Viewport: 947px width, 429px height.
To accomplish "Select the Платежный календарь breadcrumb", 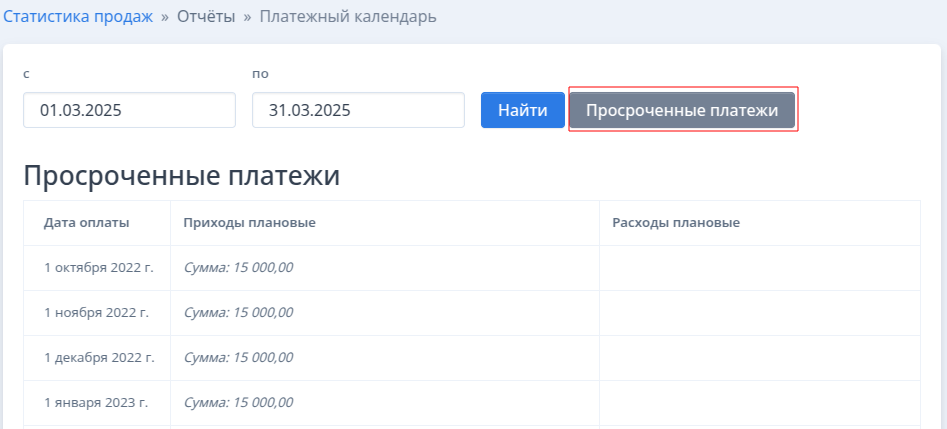I will coord(348,17).
